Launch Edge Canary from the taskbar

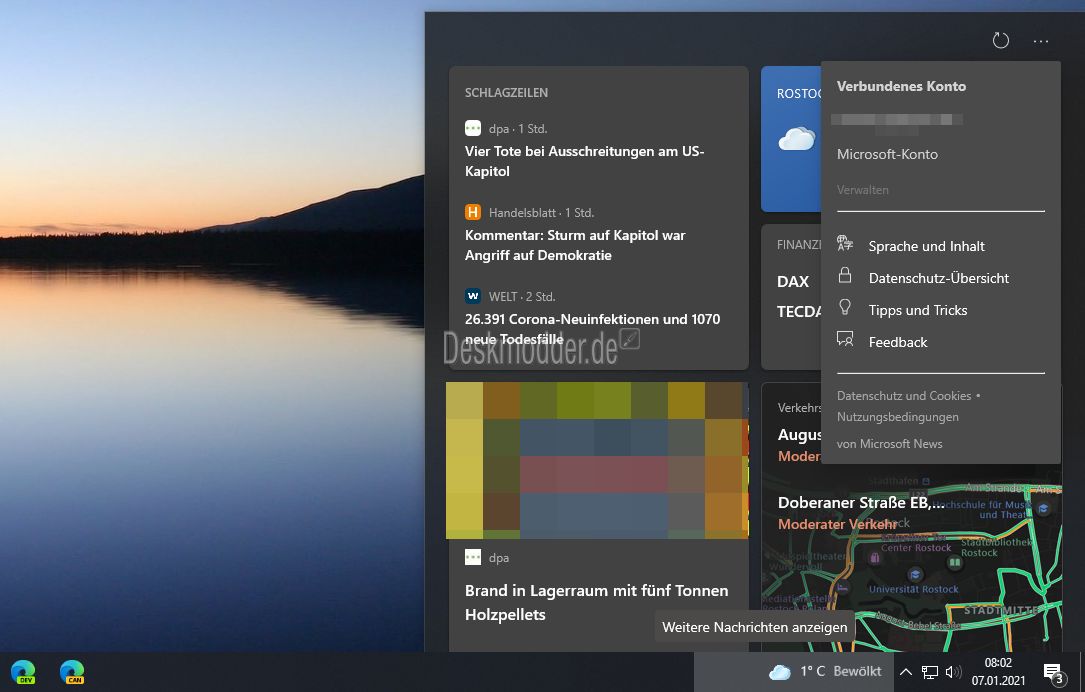click(x=71, y=672)
